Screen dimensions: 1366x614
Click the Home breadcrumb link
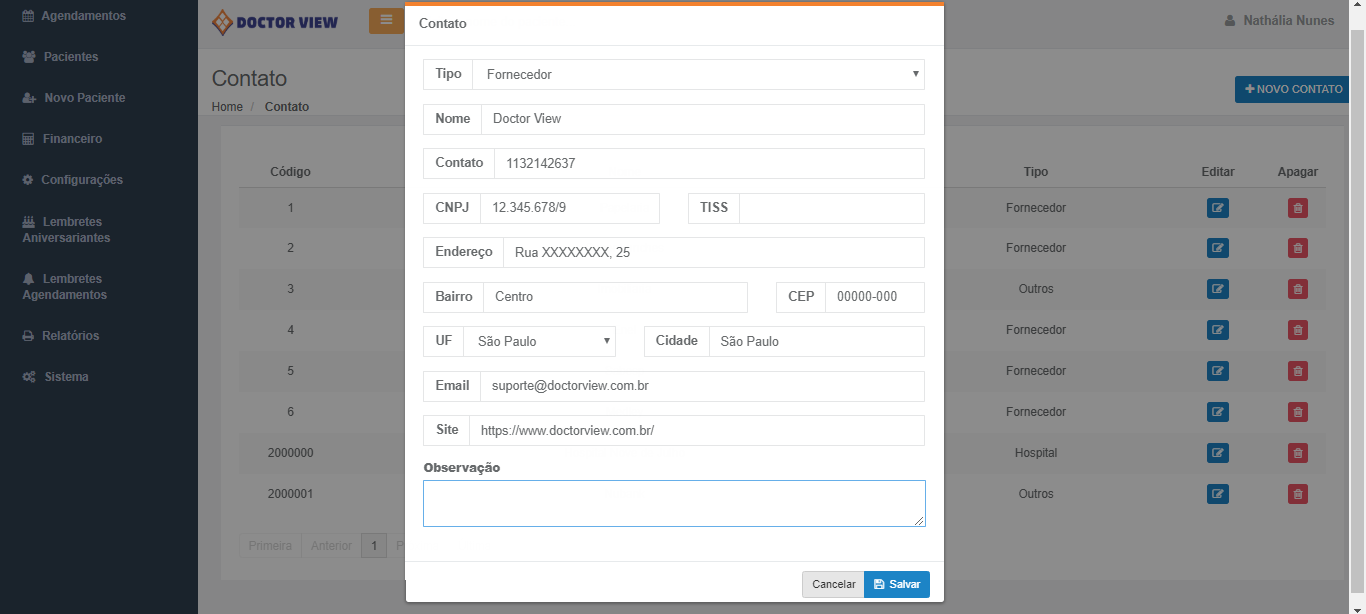coord(227,107)
